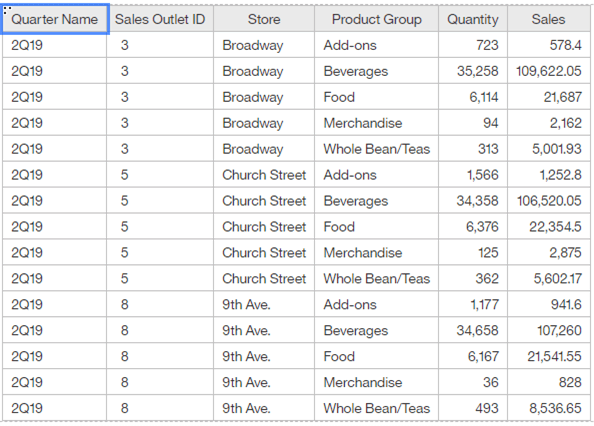Click the Sales column header
594x426 pixels.
(x=549, y=19)
